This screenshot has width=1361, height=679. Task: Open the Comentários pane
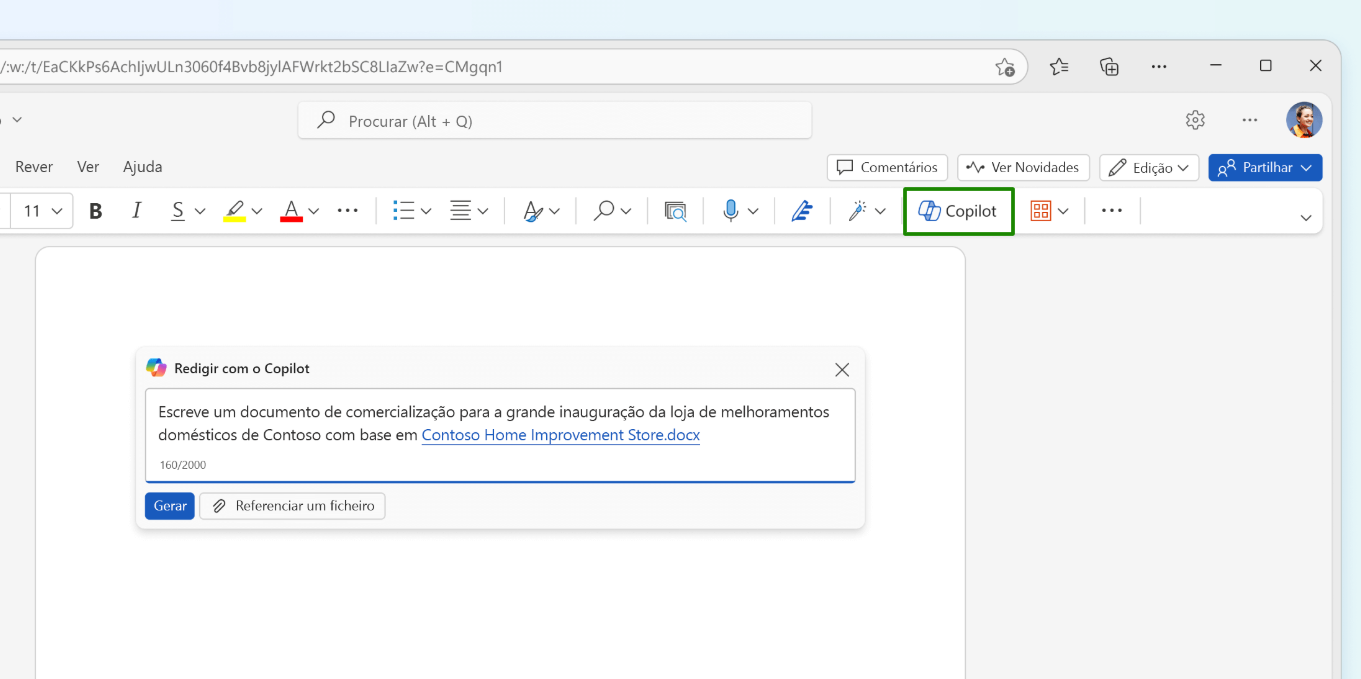887,168
